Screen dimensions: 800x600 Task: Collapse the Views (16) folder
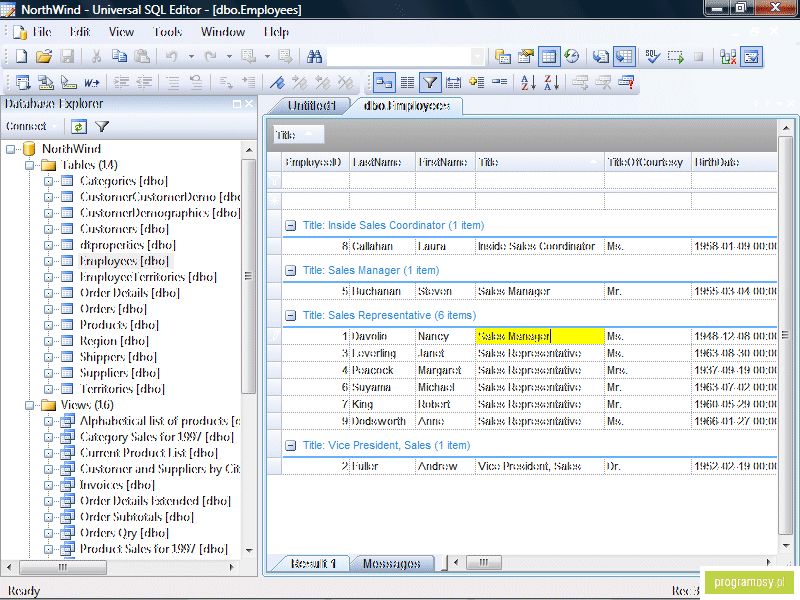point(30,405)
